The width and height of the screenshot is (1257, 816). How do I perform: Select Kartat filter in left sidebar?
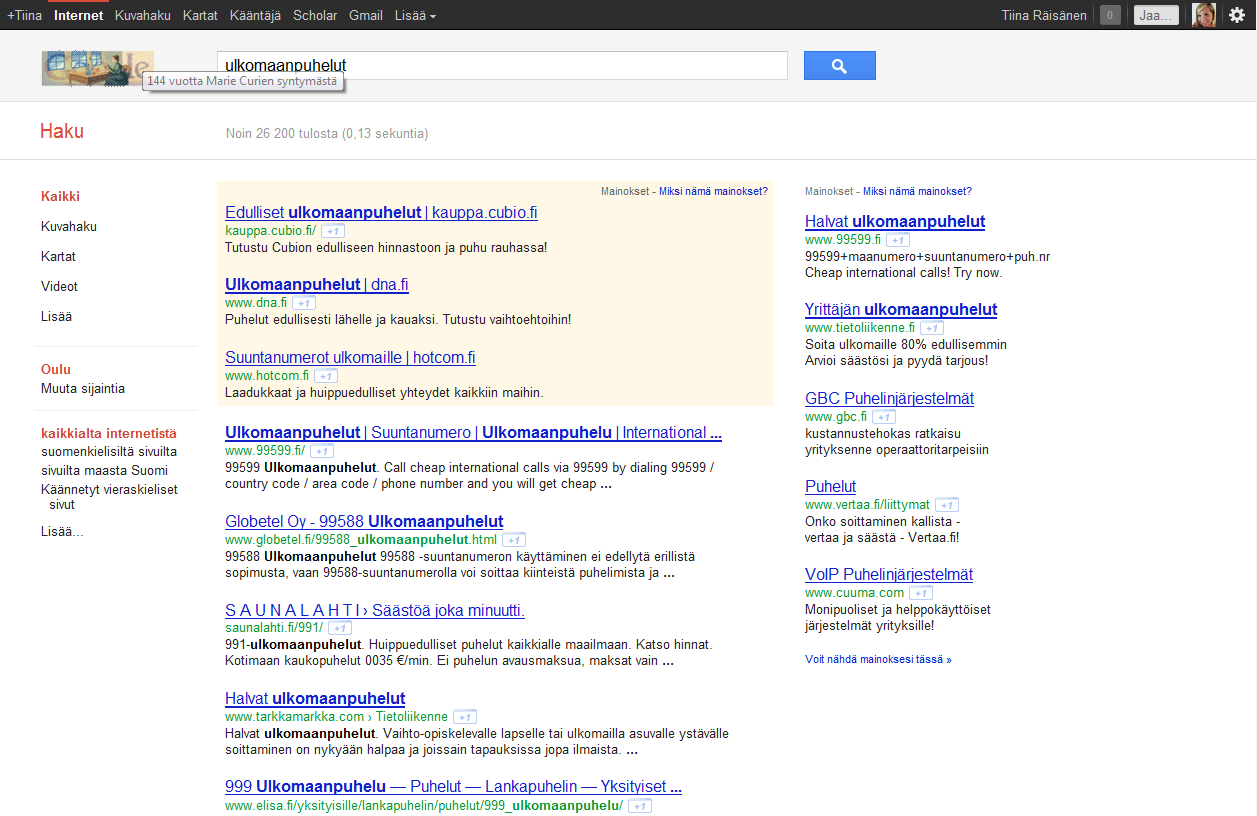[x=58, y=257]
